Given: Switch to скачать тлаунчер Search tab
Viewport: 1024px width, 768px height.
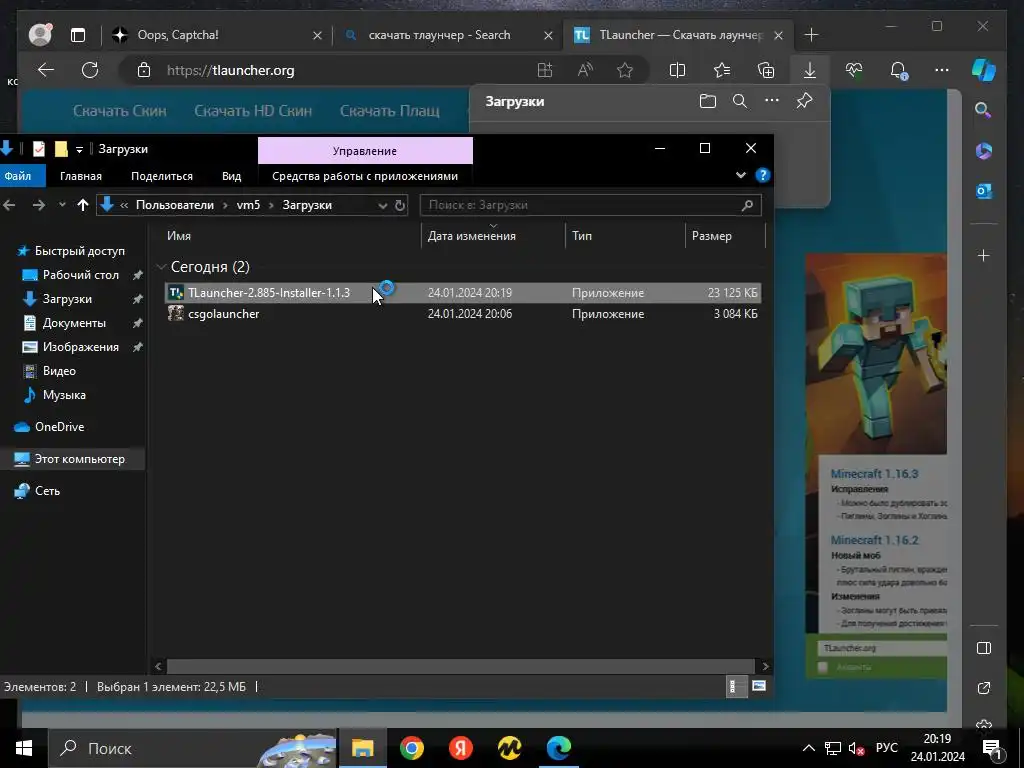Looking at the screenshot, I should click(440, 35).
